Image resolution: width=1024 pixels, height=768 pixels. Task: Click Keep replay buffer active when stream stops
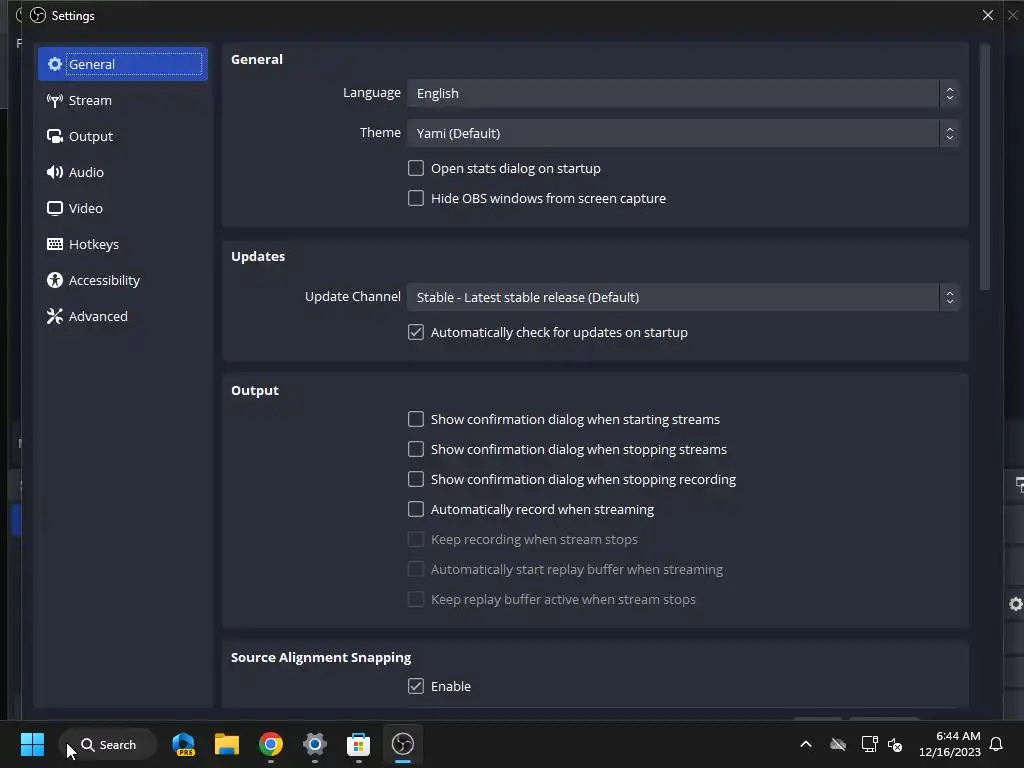[415, 599]
